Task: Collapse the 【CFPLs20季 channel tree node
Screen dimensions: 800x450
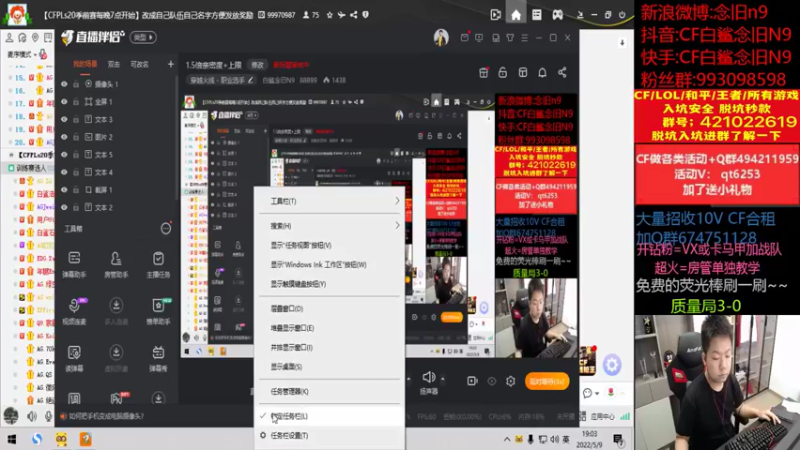Action: [11, 155]
